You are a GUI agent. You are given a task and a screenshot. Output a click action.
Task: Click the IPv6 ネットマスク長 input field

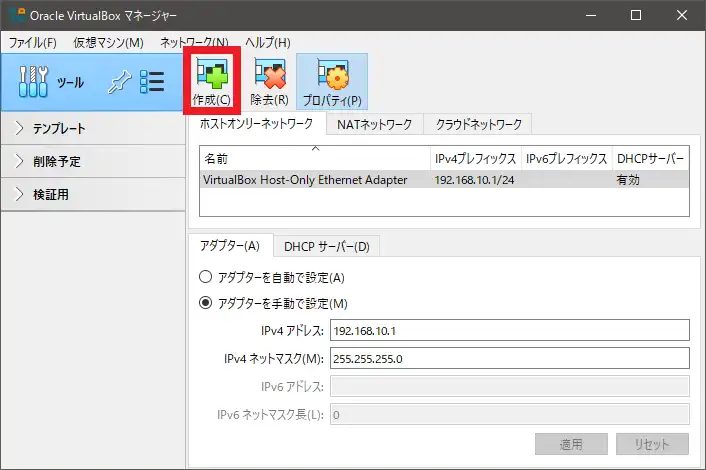pos(510,414)
